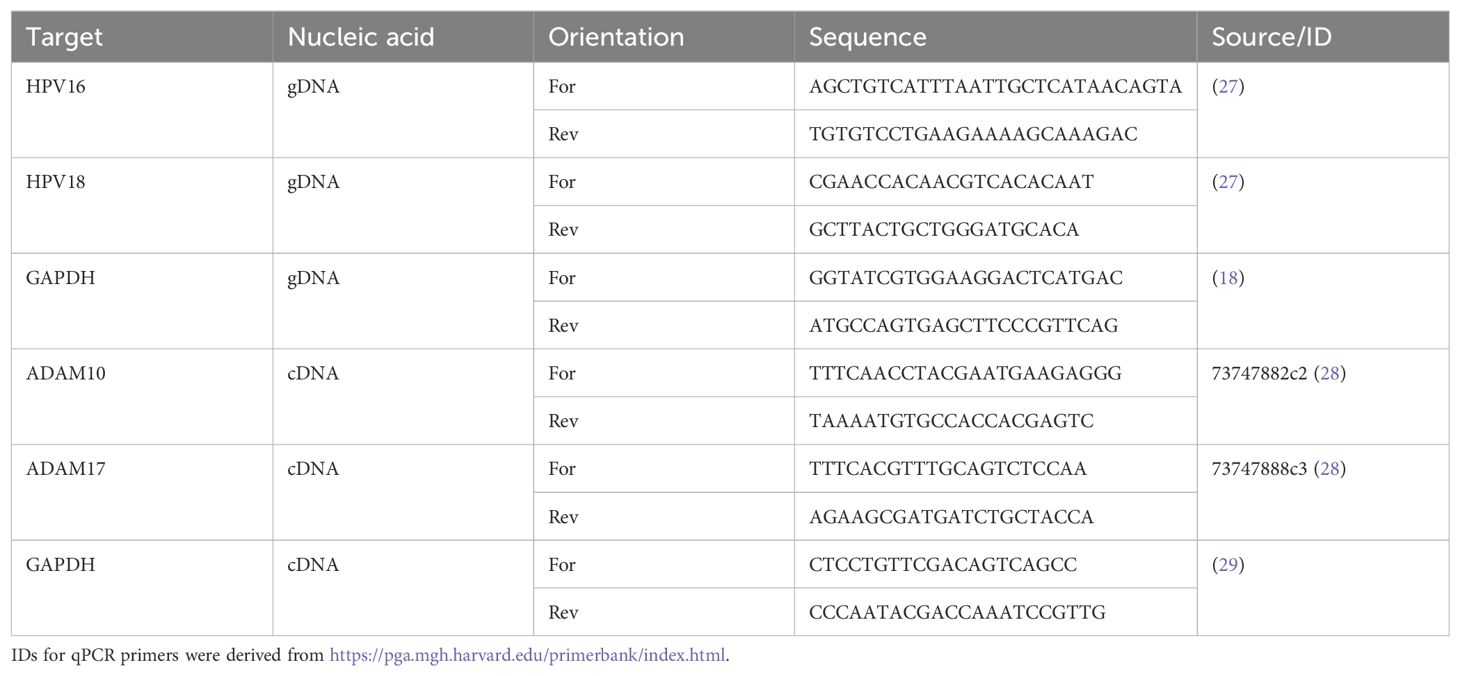This screenshot has width=1460, height=676.
Task: Open reference 27 link in HPV18 row
Action: click(1228, 182)
